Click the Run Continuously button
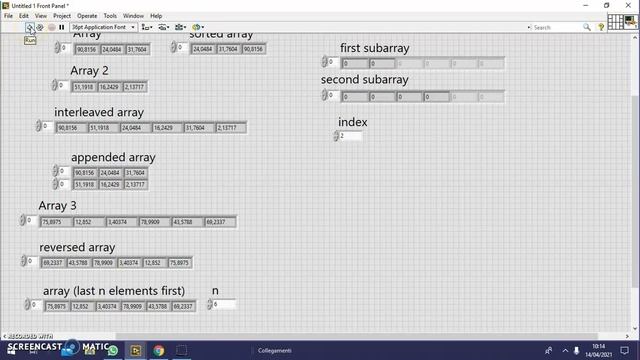Screen dimensions: 640x360 tap(40, 27)
